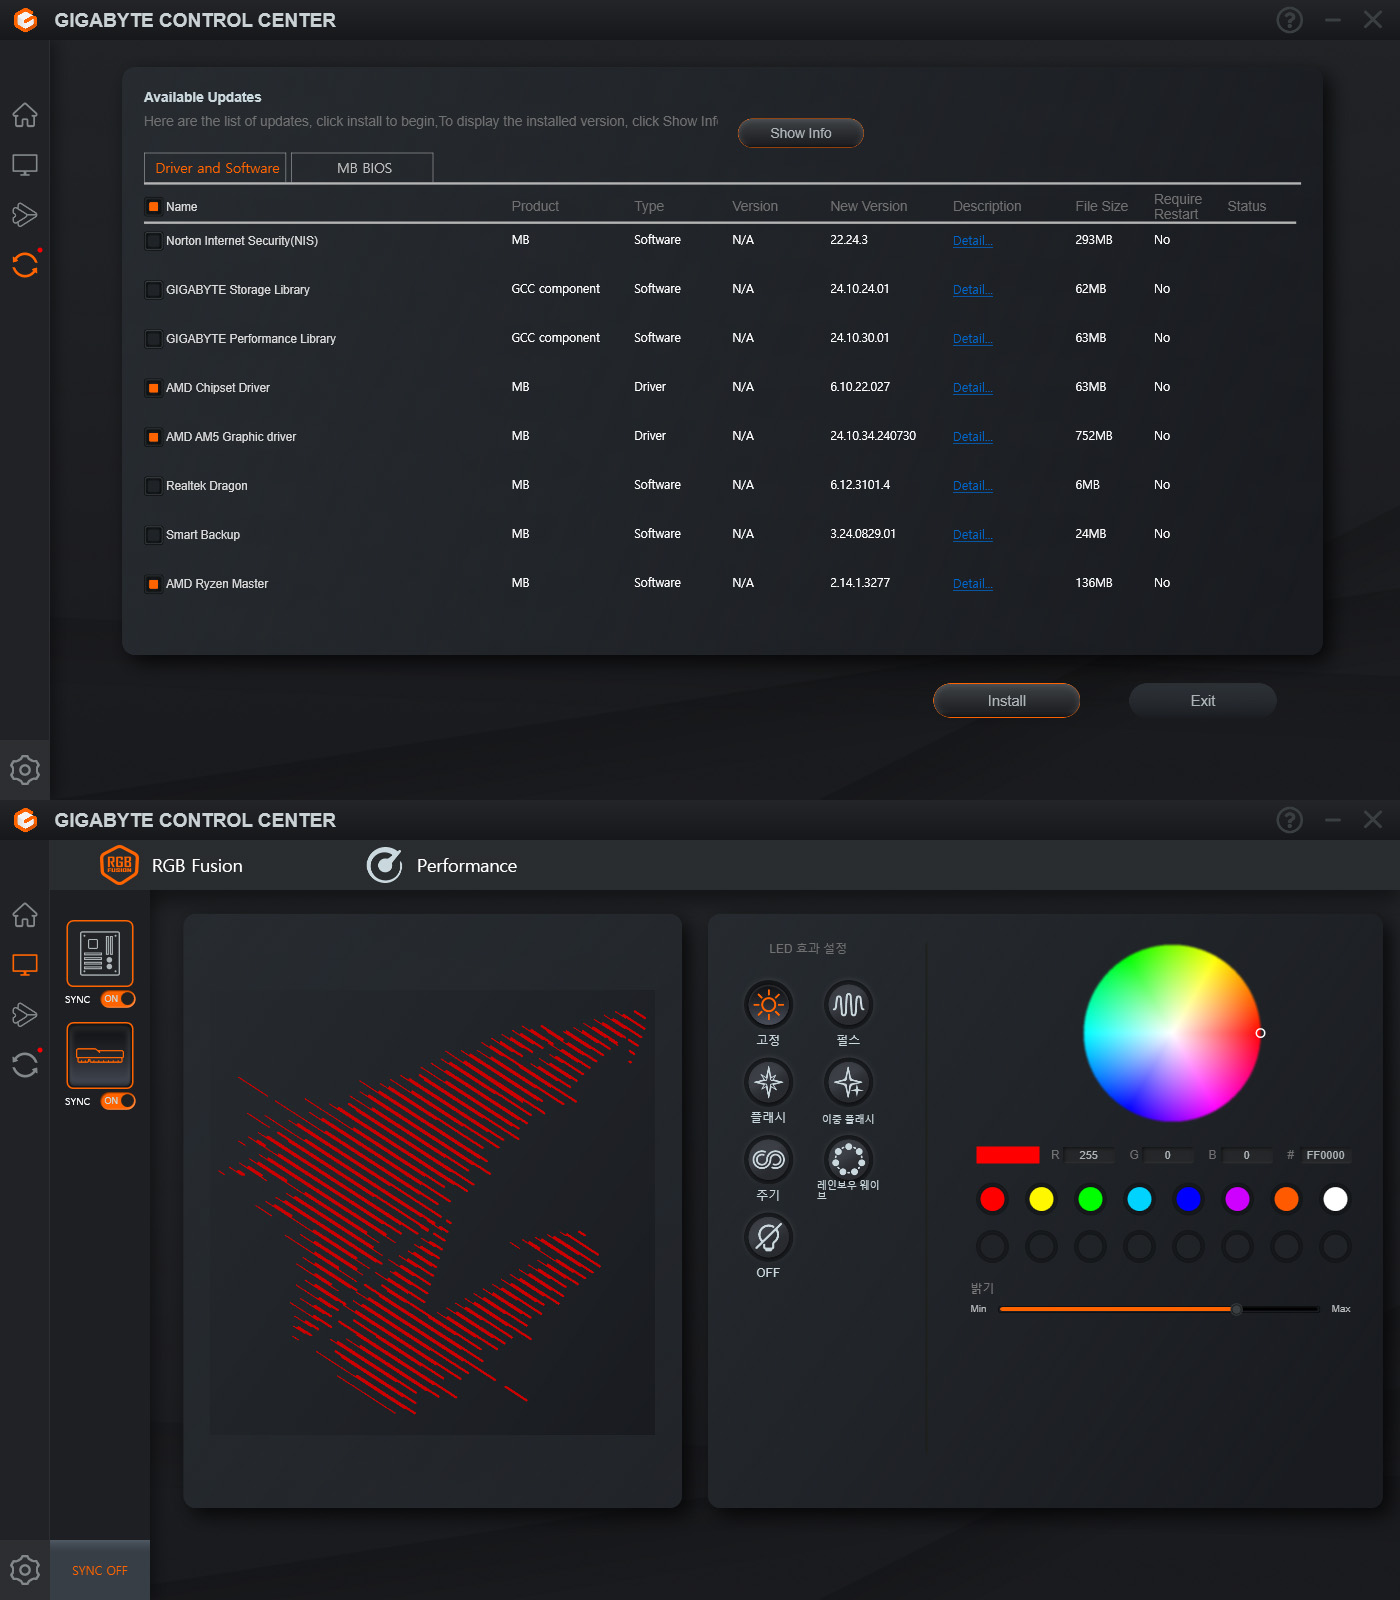This screenshot has height=1600, width=1400.
Task: Open monitor icon in upper window sidebar
Action: [25, 165]
